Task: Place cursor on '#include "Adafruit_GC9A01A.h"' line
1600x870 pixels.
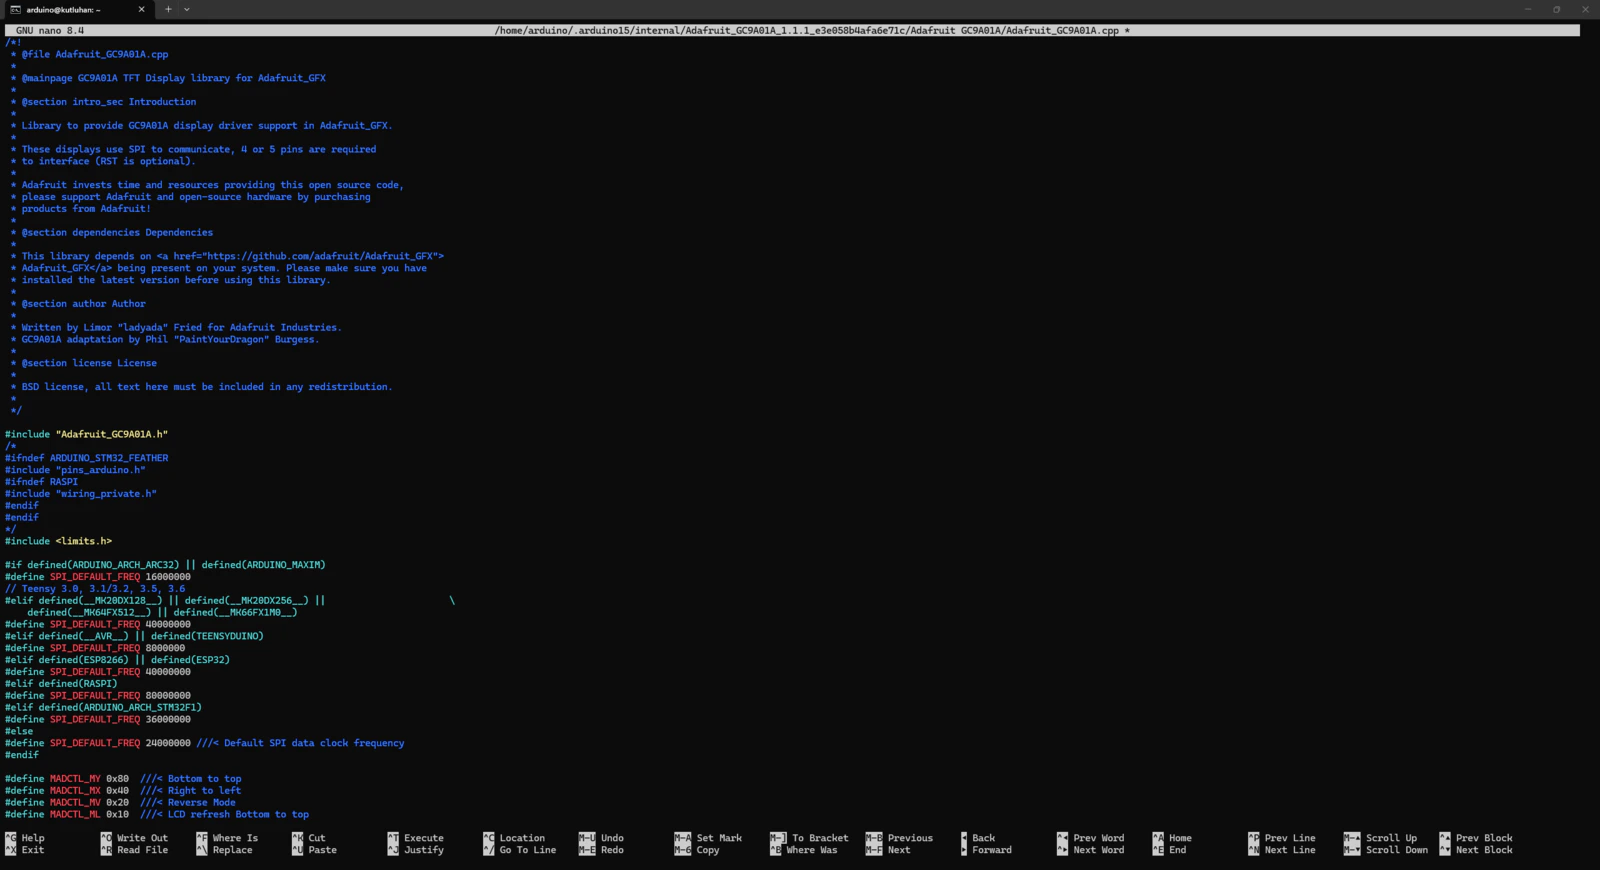Action: [86, 434]
